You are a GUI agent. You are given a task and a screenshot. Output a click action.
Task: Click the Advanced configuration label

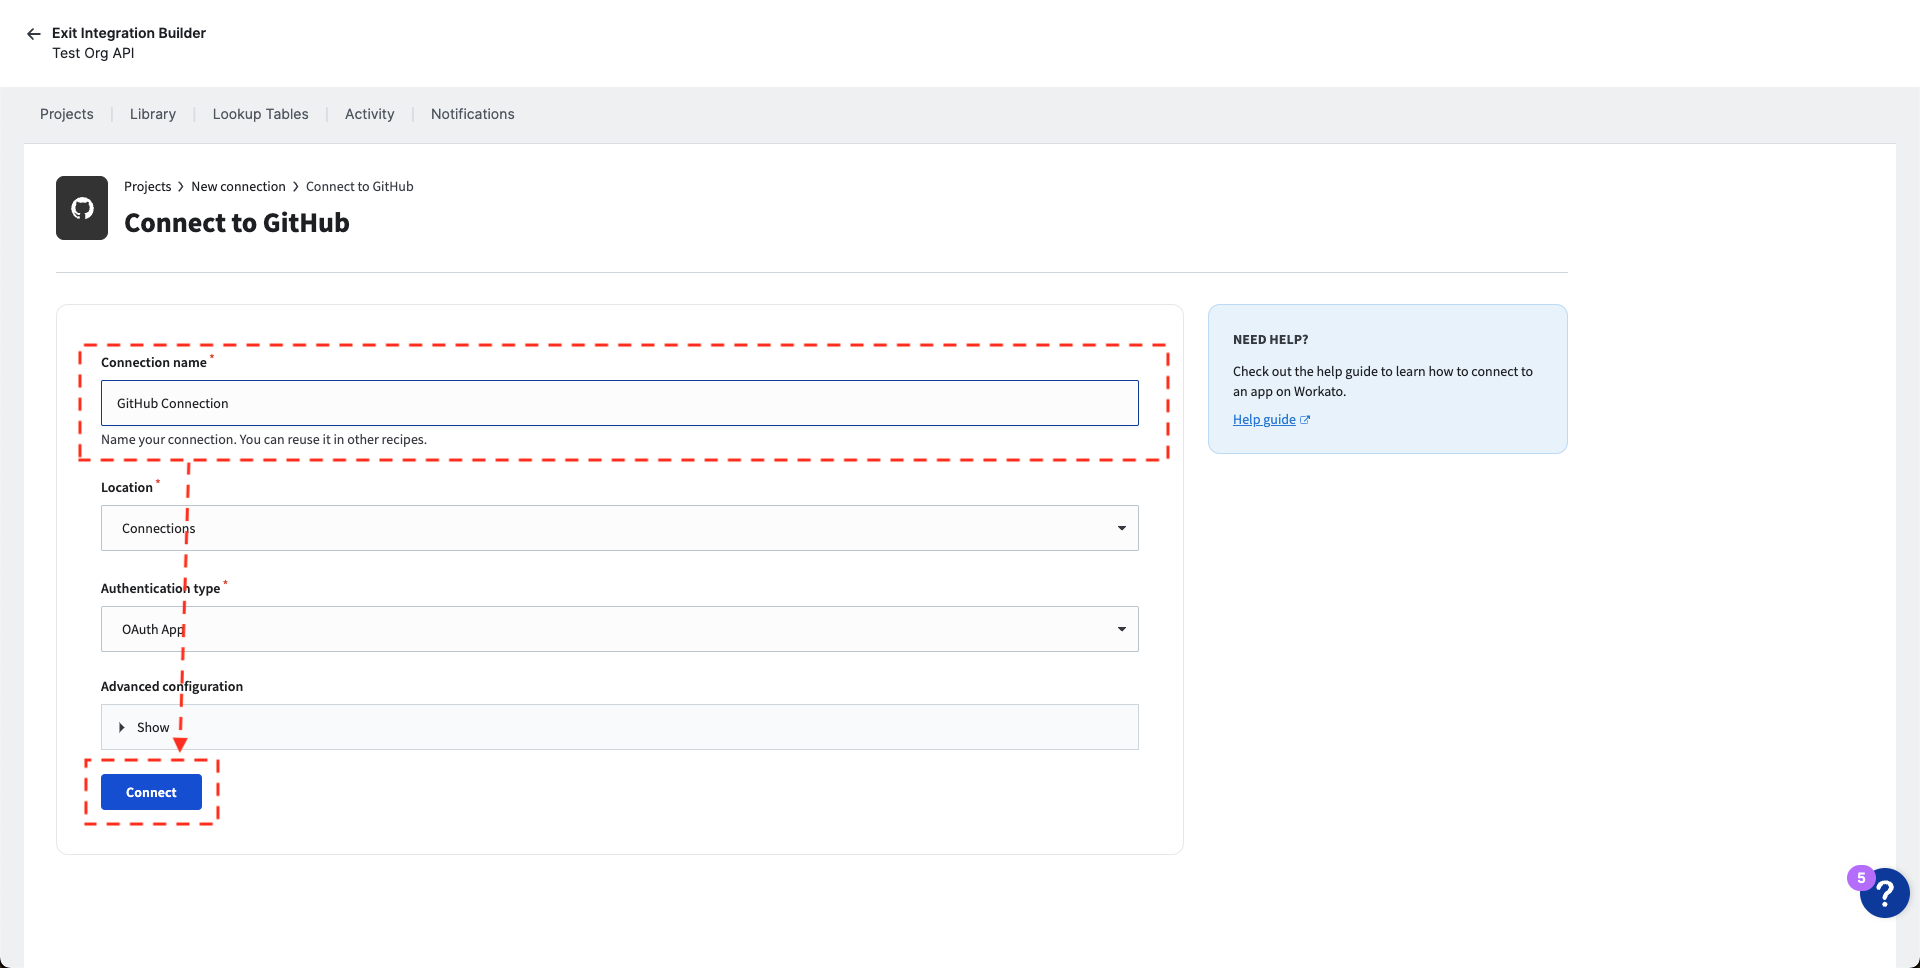point(172,687)
